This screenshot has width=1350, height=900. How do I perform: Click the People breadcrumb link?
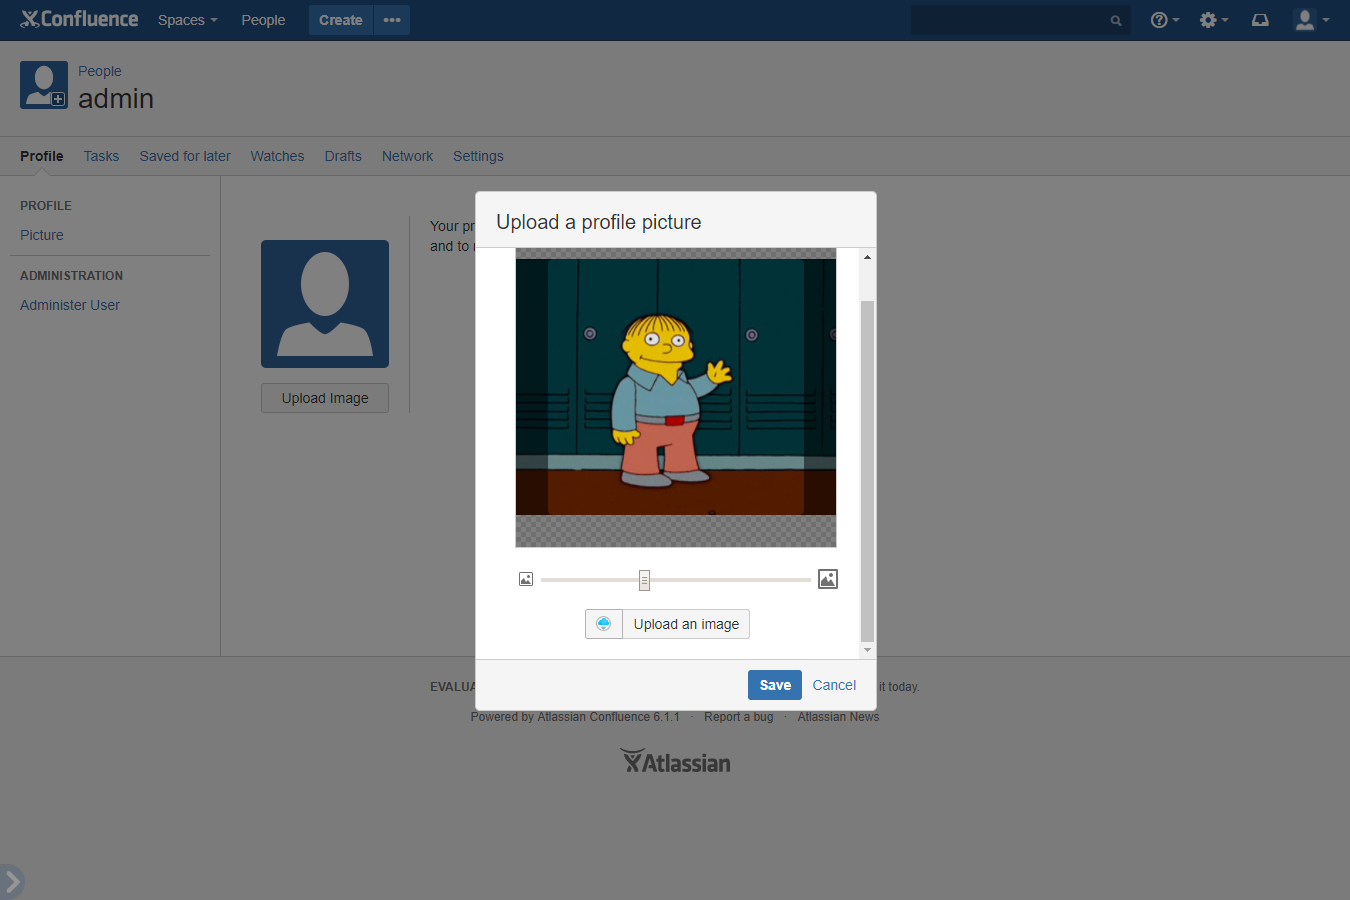click(100, 71)
